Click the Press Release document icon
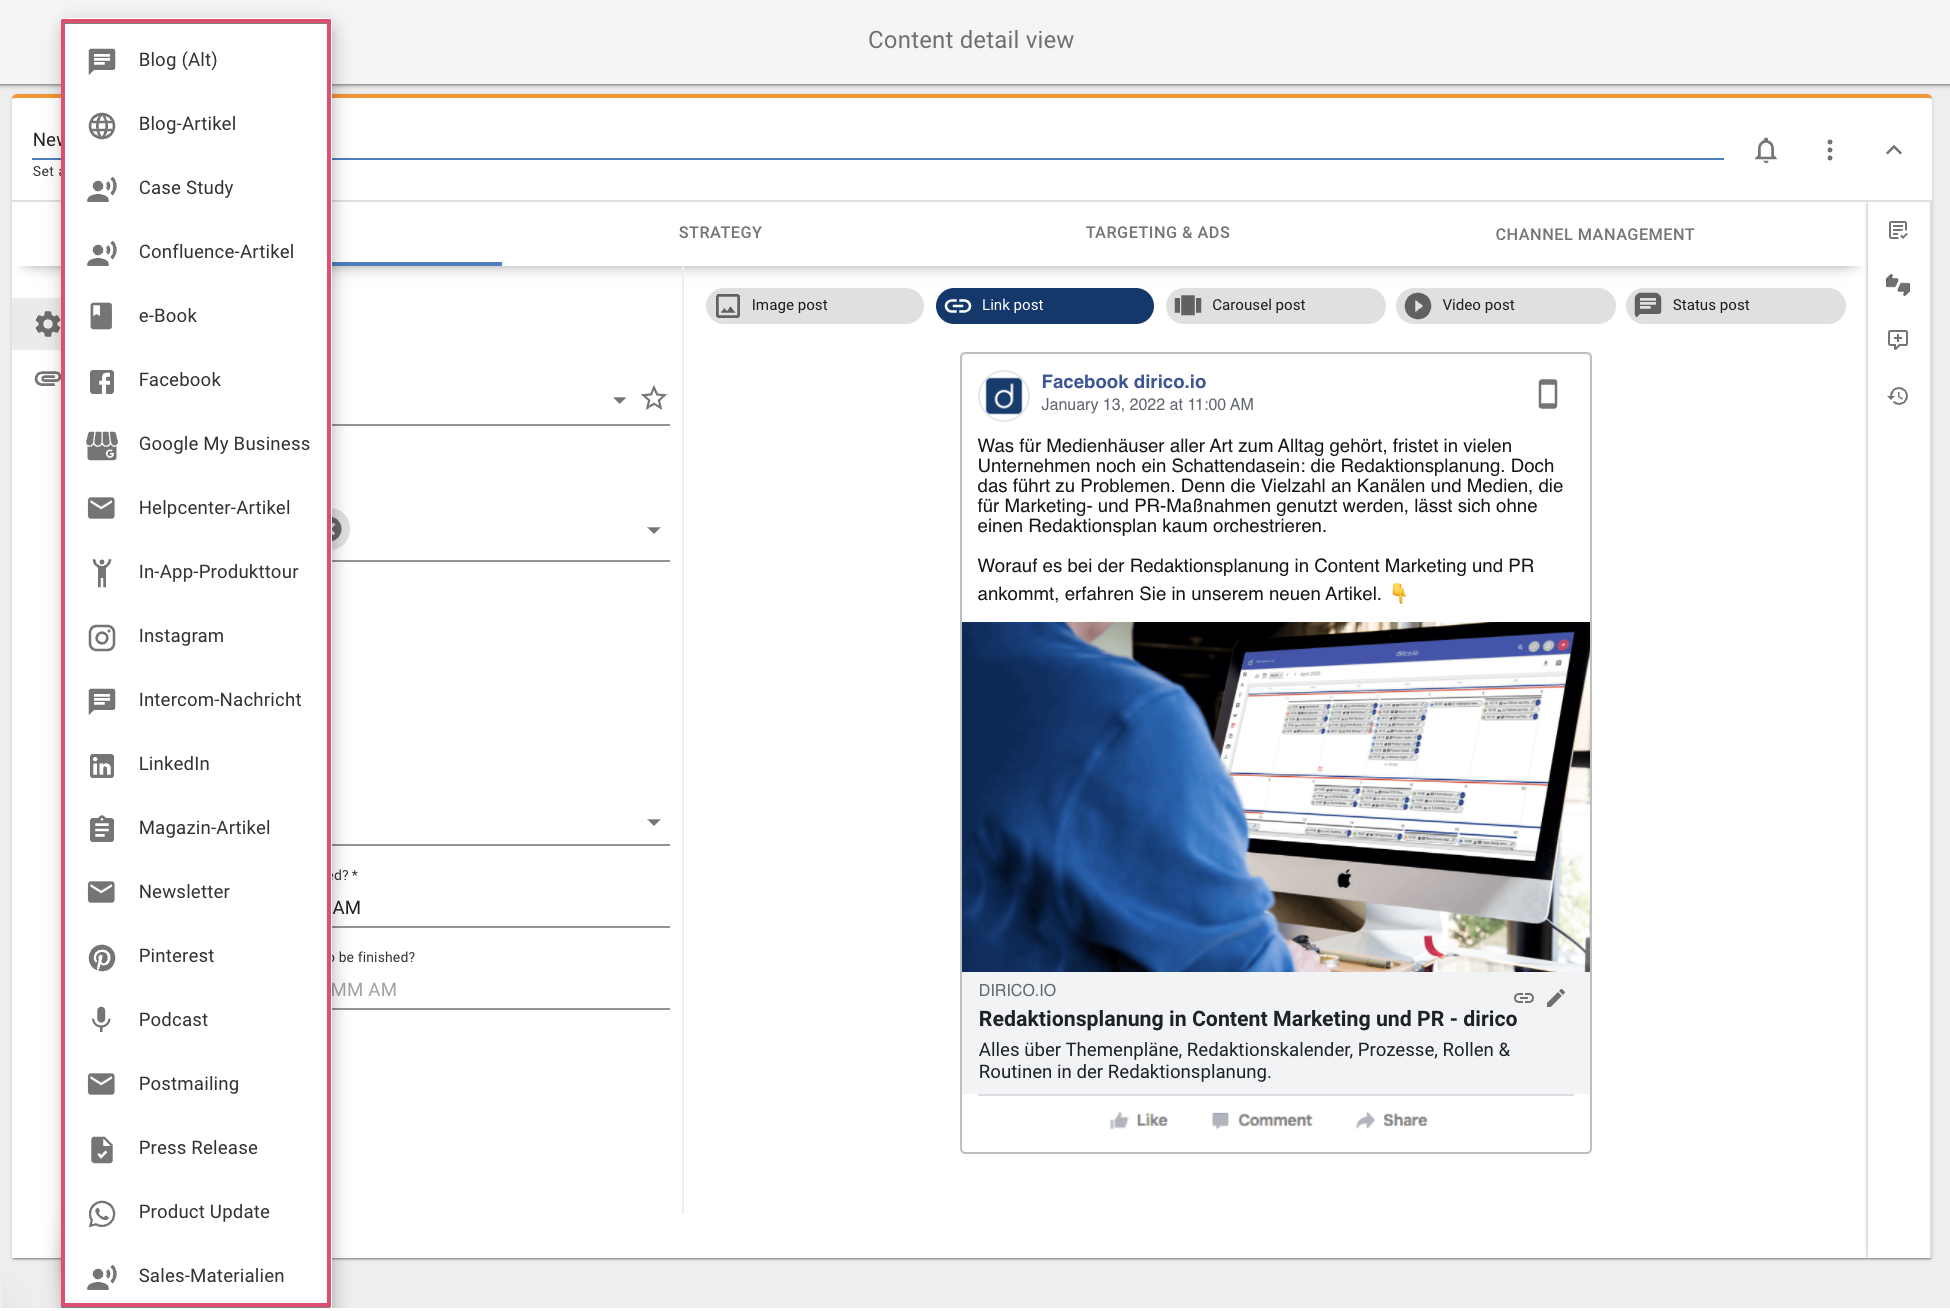The image size is (1950, 1311). pyautogui.click(x=102, y=1149)
